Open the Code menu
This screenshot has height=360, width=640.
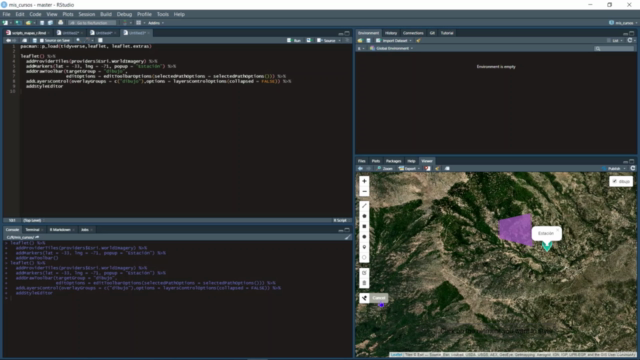coord(35,14)
